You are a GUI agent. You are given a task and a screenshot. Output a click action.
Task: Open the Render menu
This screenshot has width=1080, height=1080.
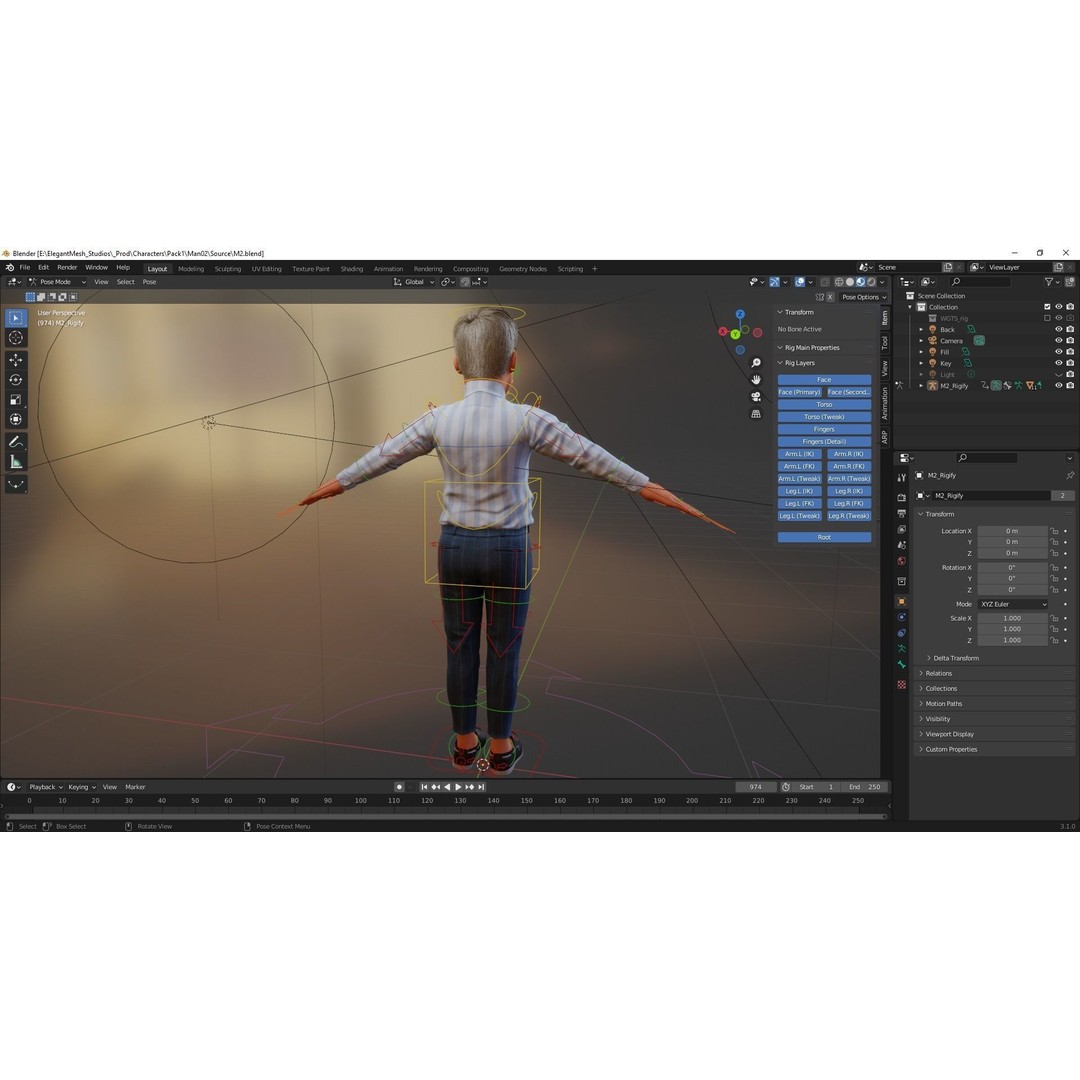(67, 267)
